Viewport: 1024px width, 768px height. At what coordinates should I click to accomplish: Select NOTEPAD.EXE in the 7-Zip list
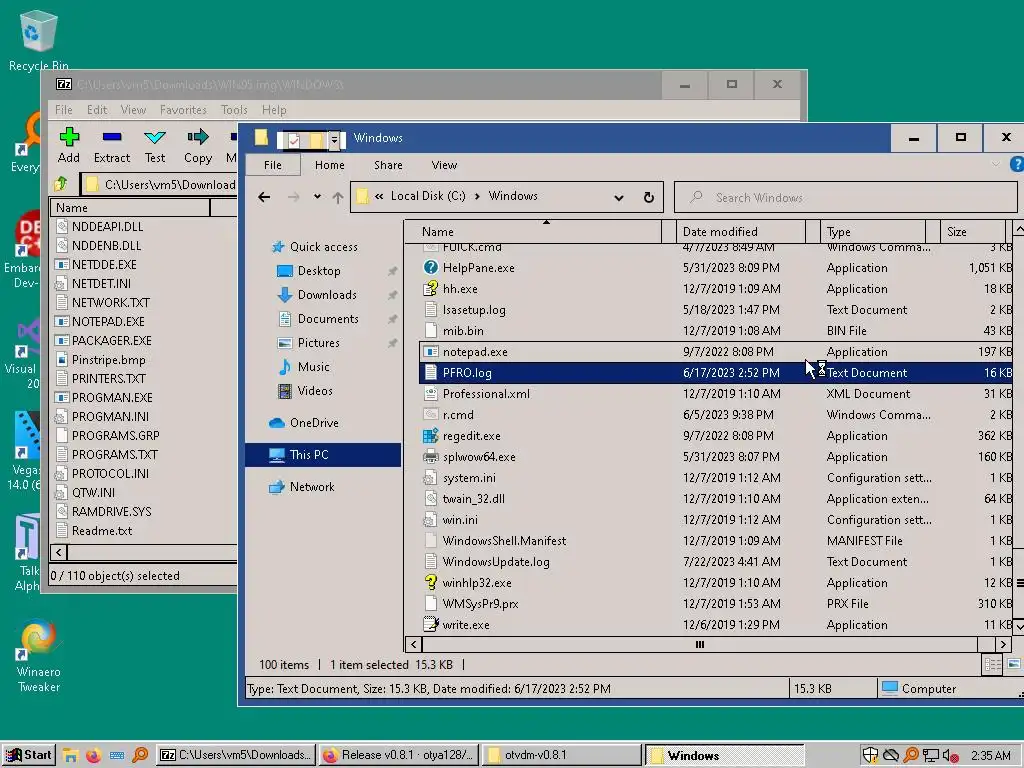point(108,321)
